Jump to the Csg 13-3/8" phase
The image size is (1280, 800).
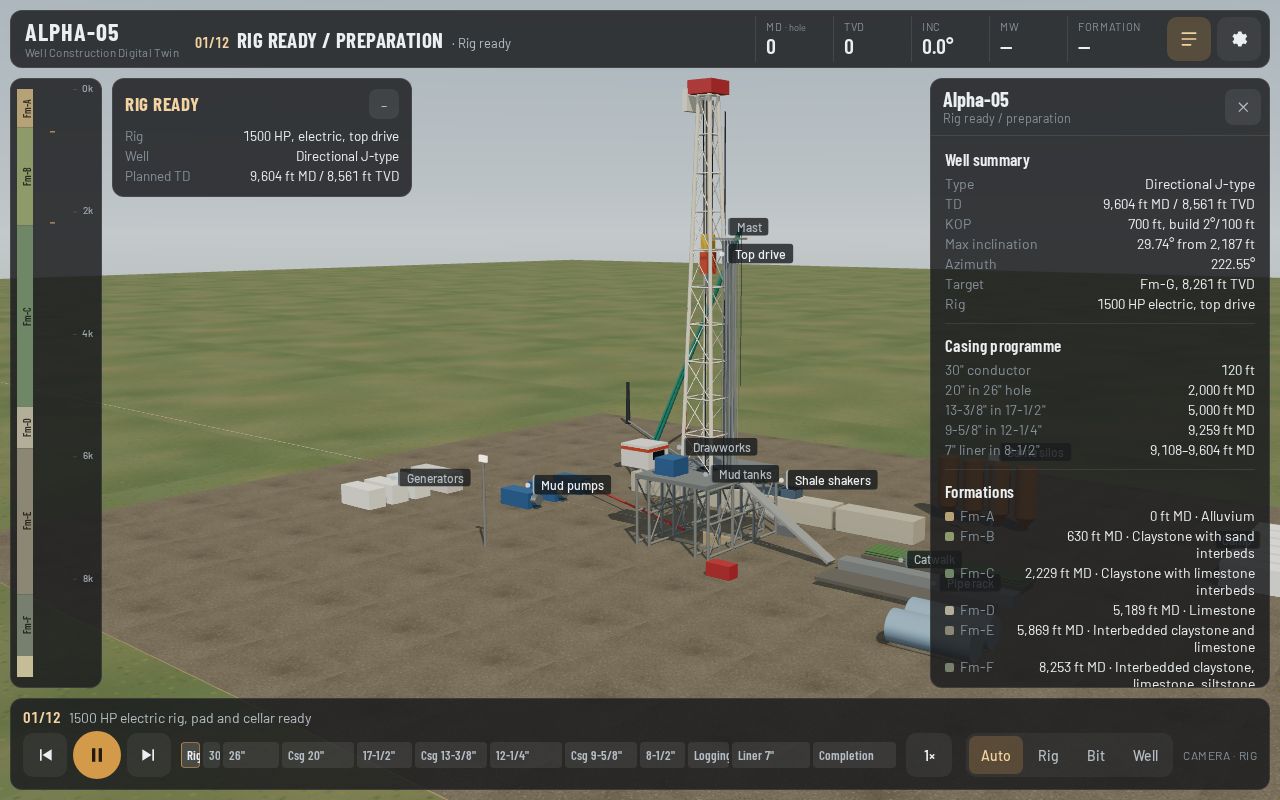click(x=451, y=755)
